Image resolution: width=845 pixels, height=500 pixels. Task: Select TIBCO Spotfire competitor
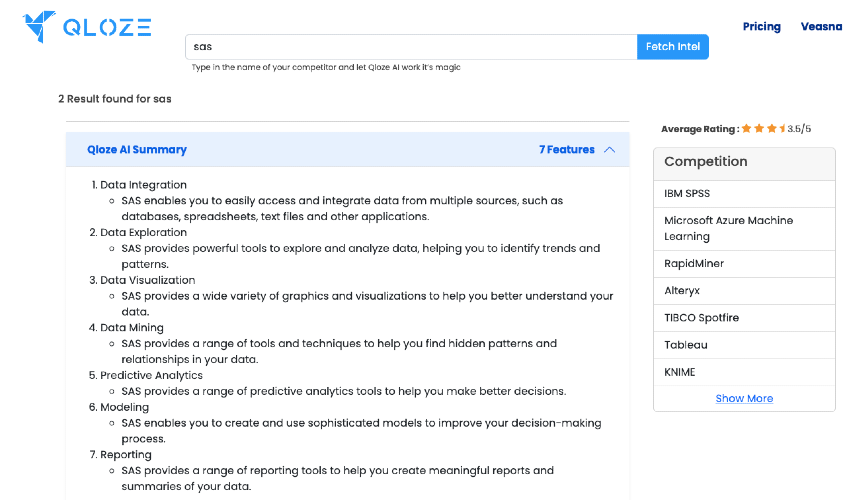click(x=744, y=318)
